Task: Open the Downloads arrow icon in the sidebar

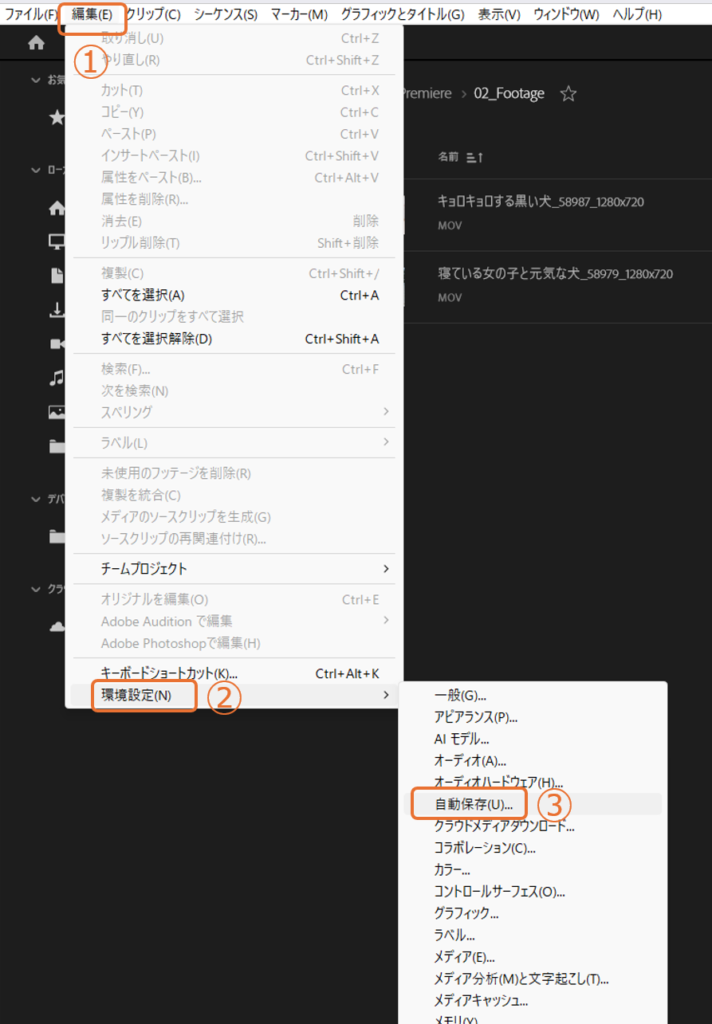Action: 57,310
